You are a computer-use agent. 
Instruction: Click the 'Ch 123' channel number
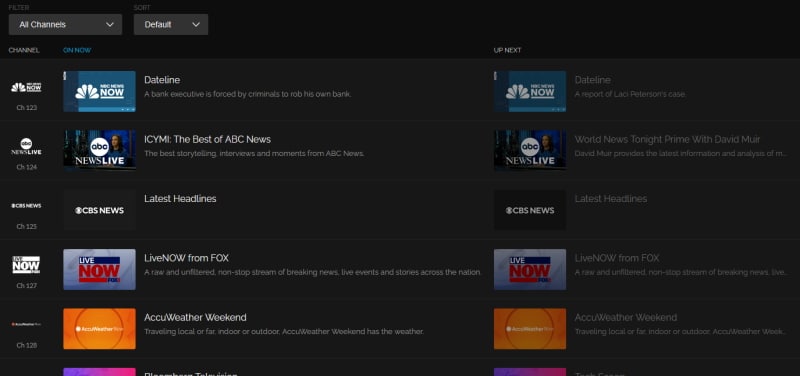click(x=27, y=108)
